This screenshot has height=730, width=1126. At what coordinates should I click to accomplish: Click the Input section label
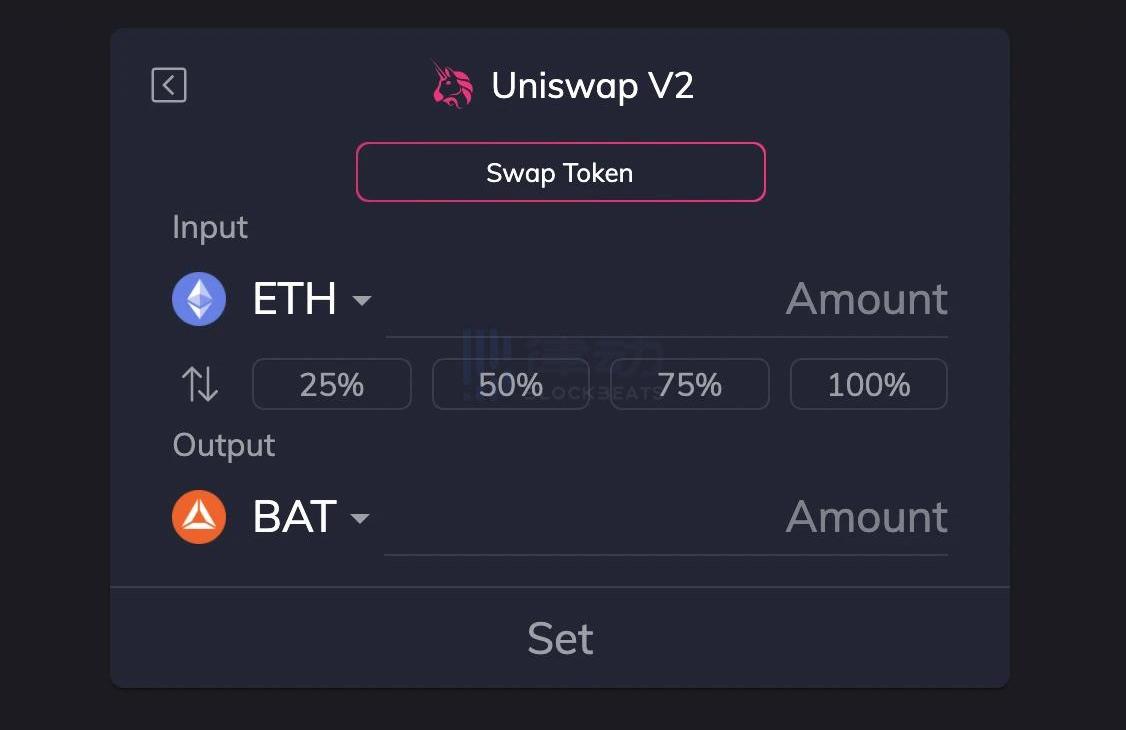coord(210,227)
